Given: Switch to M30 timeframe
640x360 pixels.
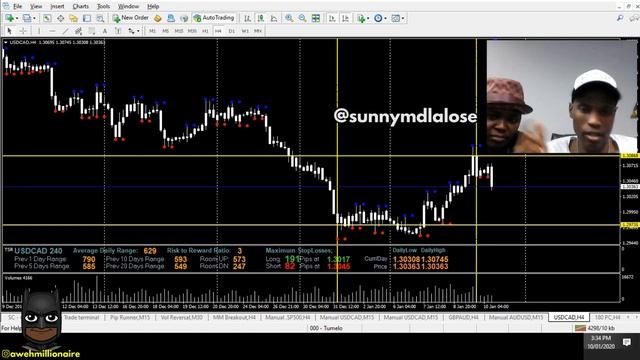Looking at the screenshot, I should click(x=192, y=31).
